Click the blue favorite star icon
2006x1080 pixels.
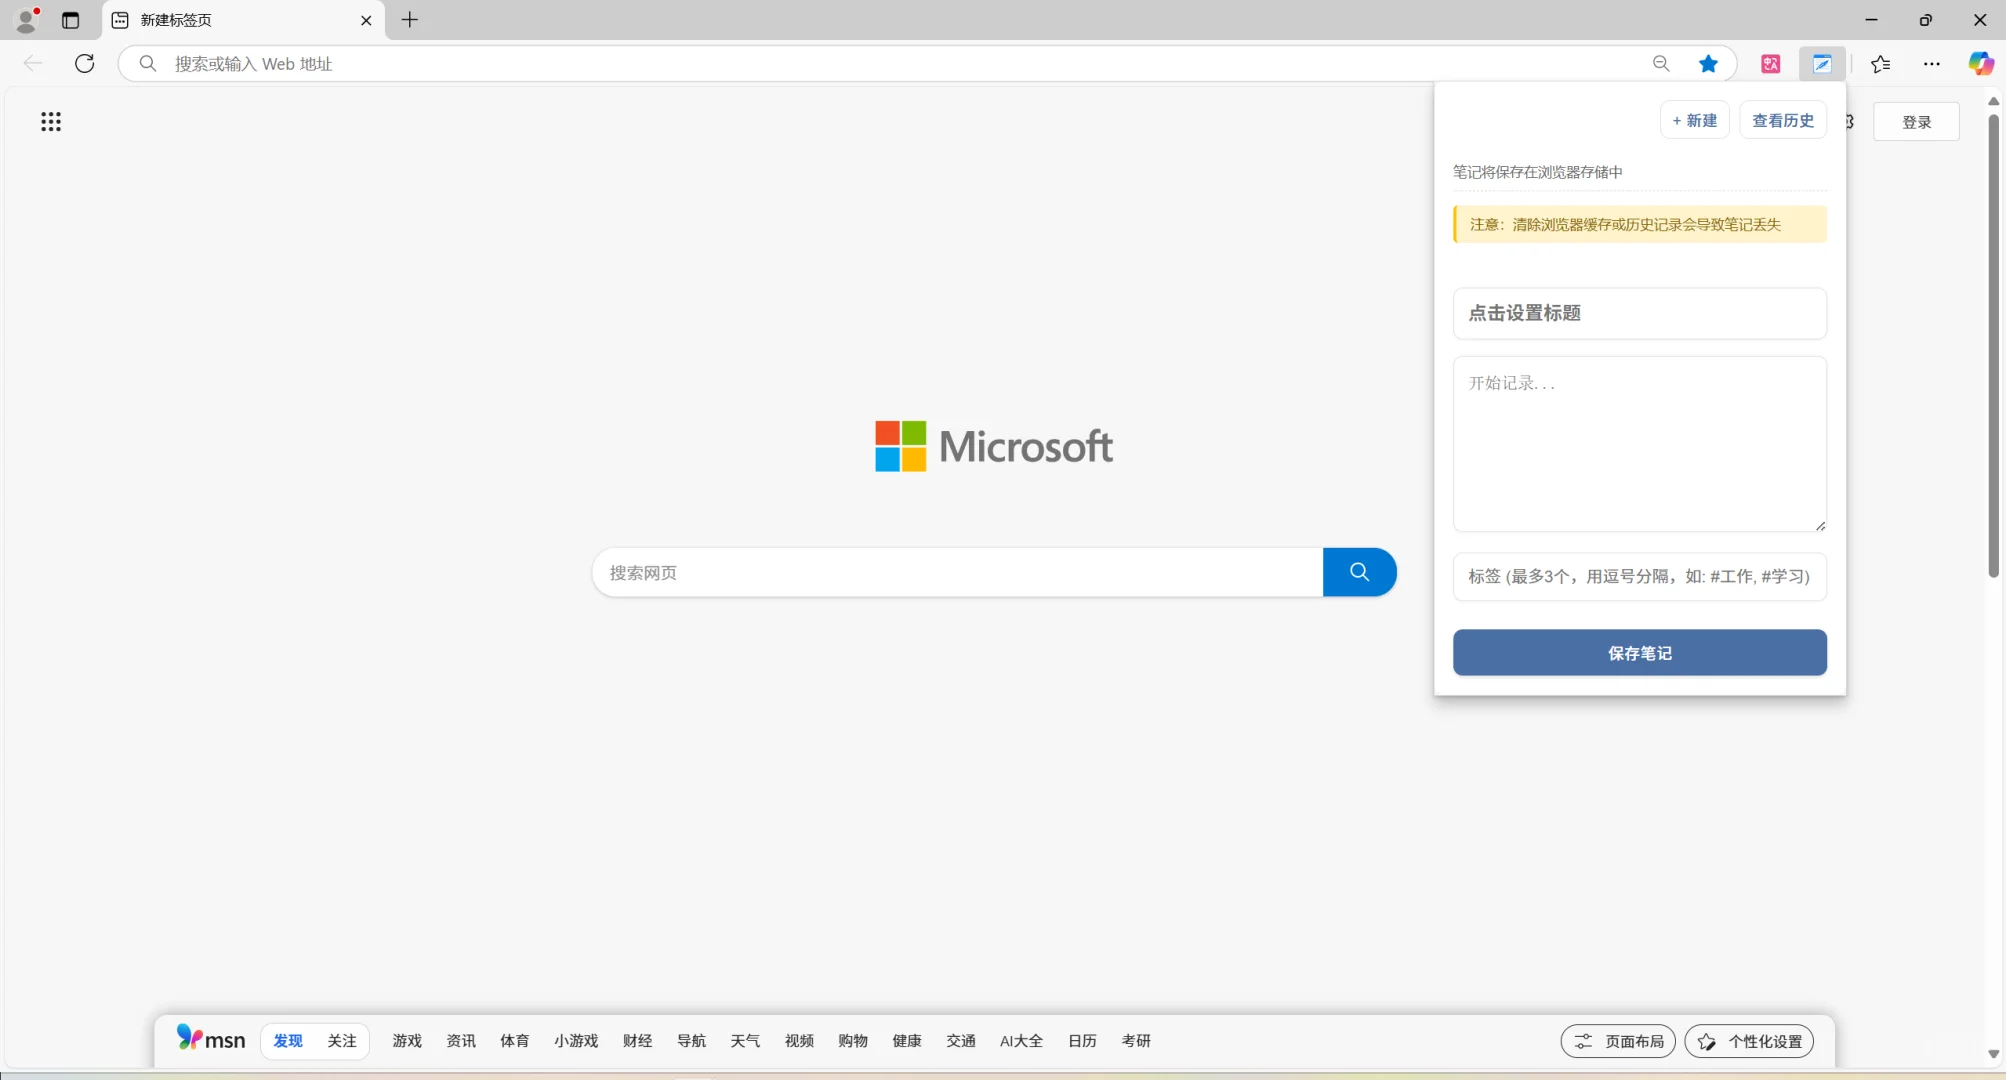tap(1708, 64)
